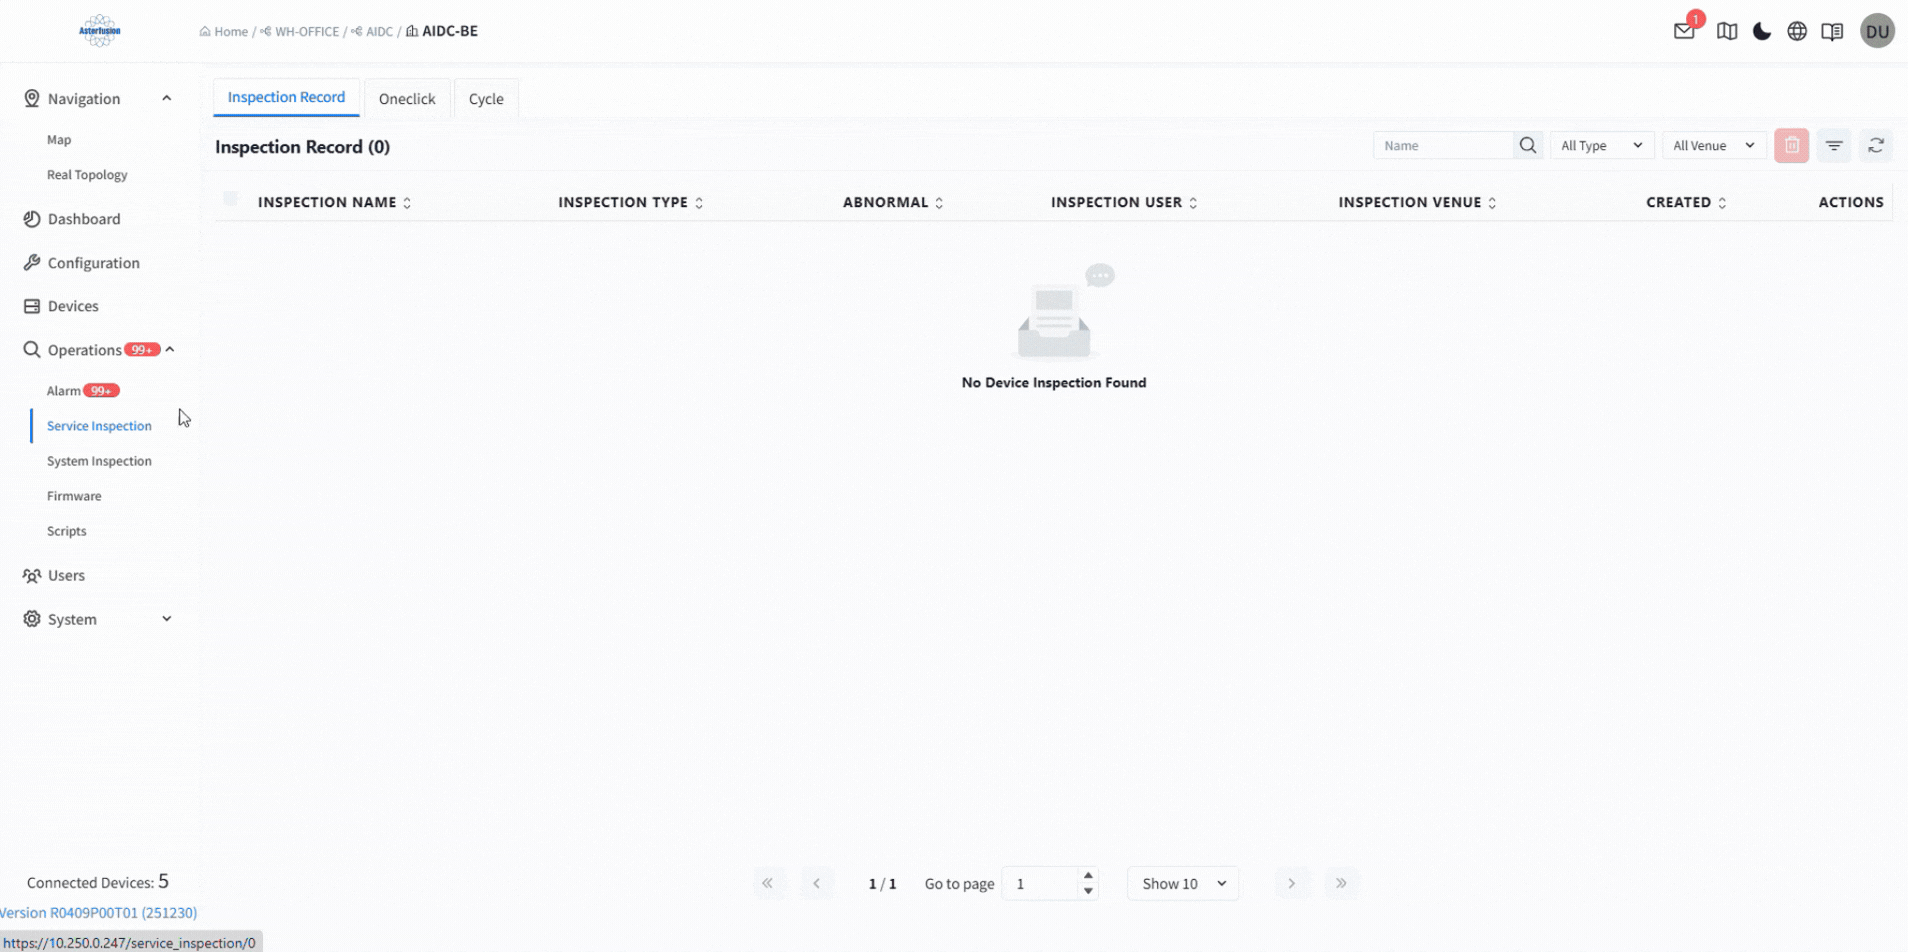Viewport: 1908px width, 952px height.
Task: Tick the select-all checkbox in table header
Action: pos(231,200)
